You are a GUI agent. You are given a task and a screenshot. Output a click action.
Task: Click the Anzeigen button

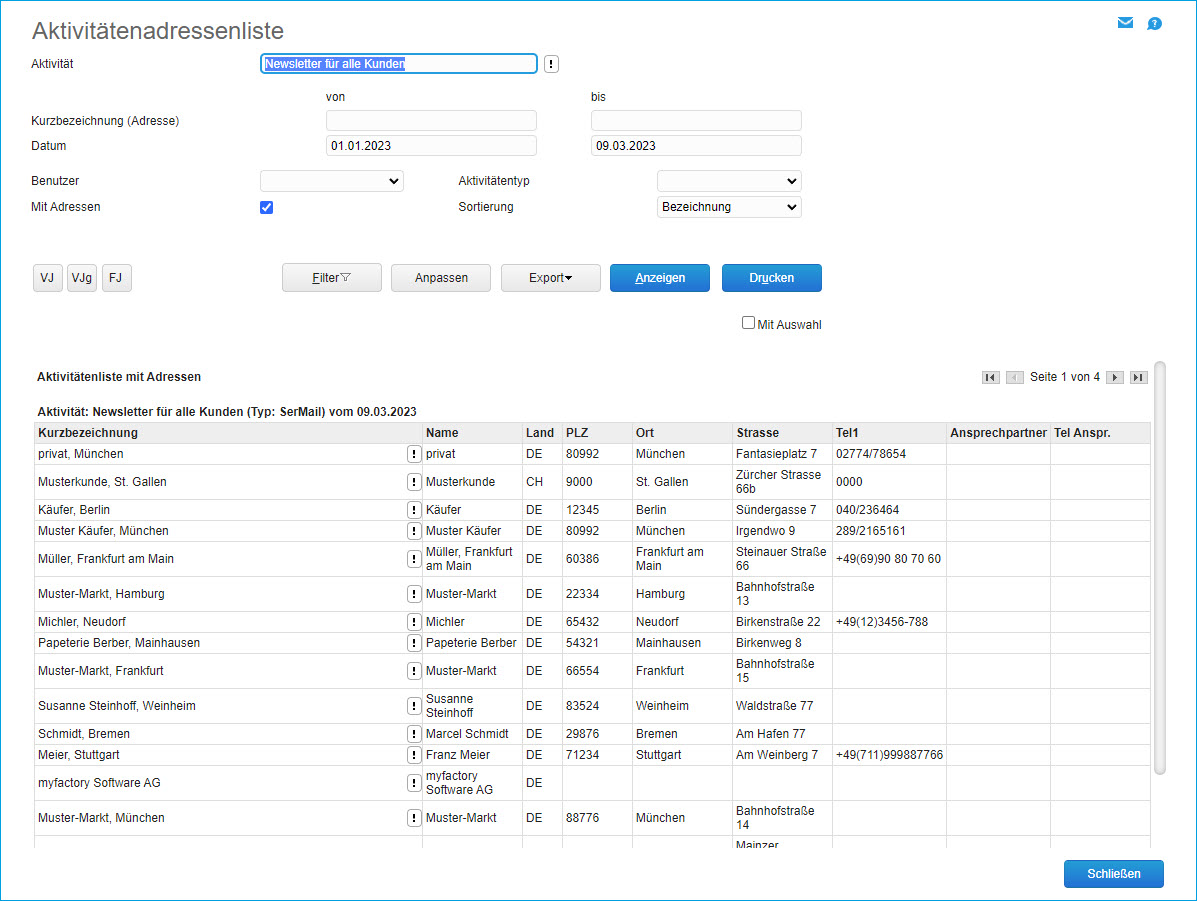(x=660, y=278)
